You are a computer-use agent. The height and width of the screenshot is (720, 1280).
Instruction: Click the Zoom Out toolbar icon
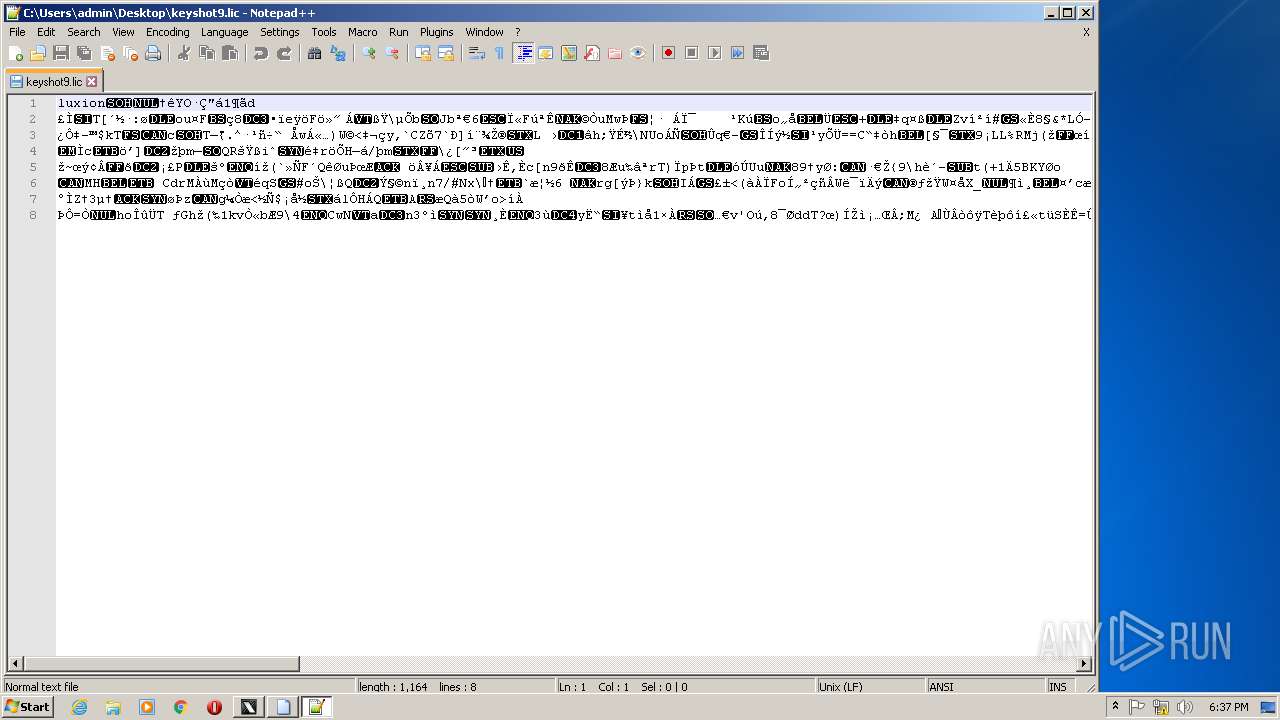pyautogui.click(x=392, y=53)
